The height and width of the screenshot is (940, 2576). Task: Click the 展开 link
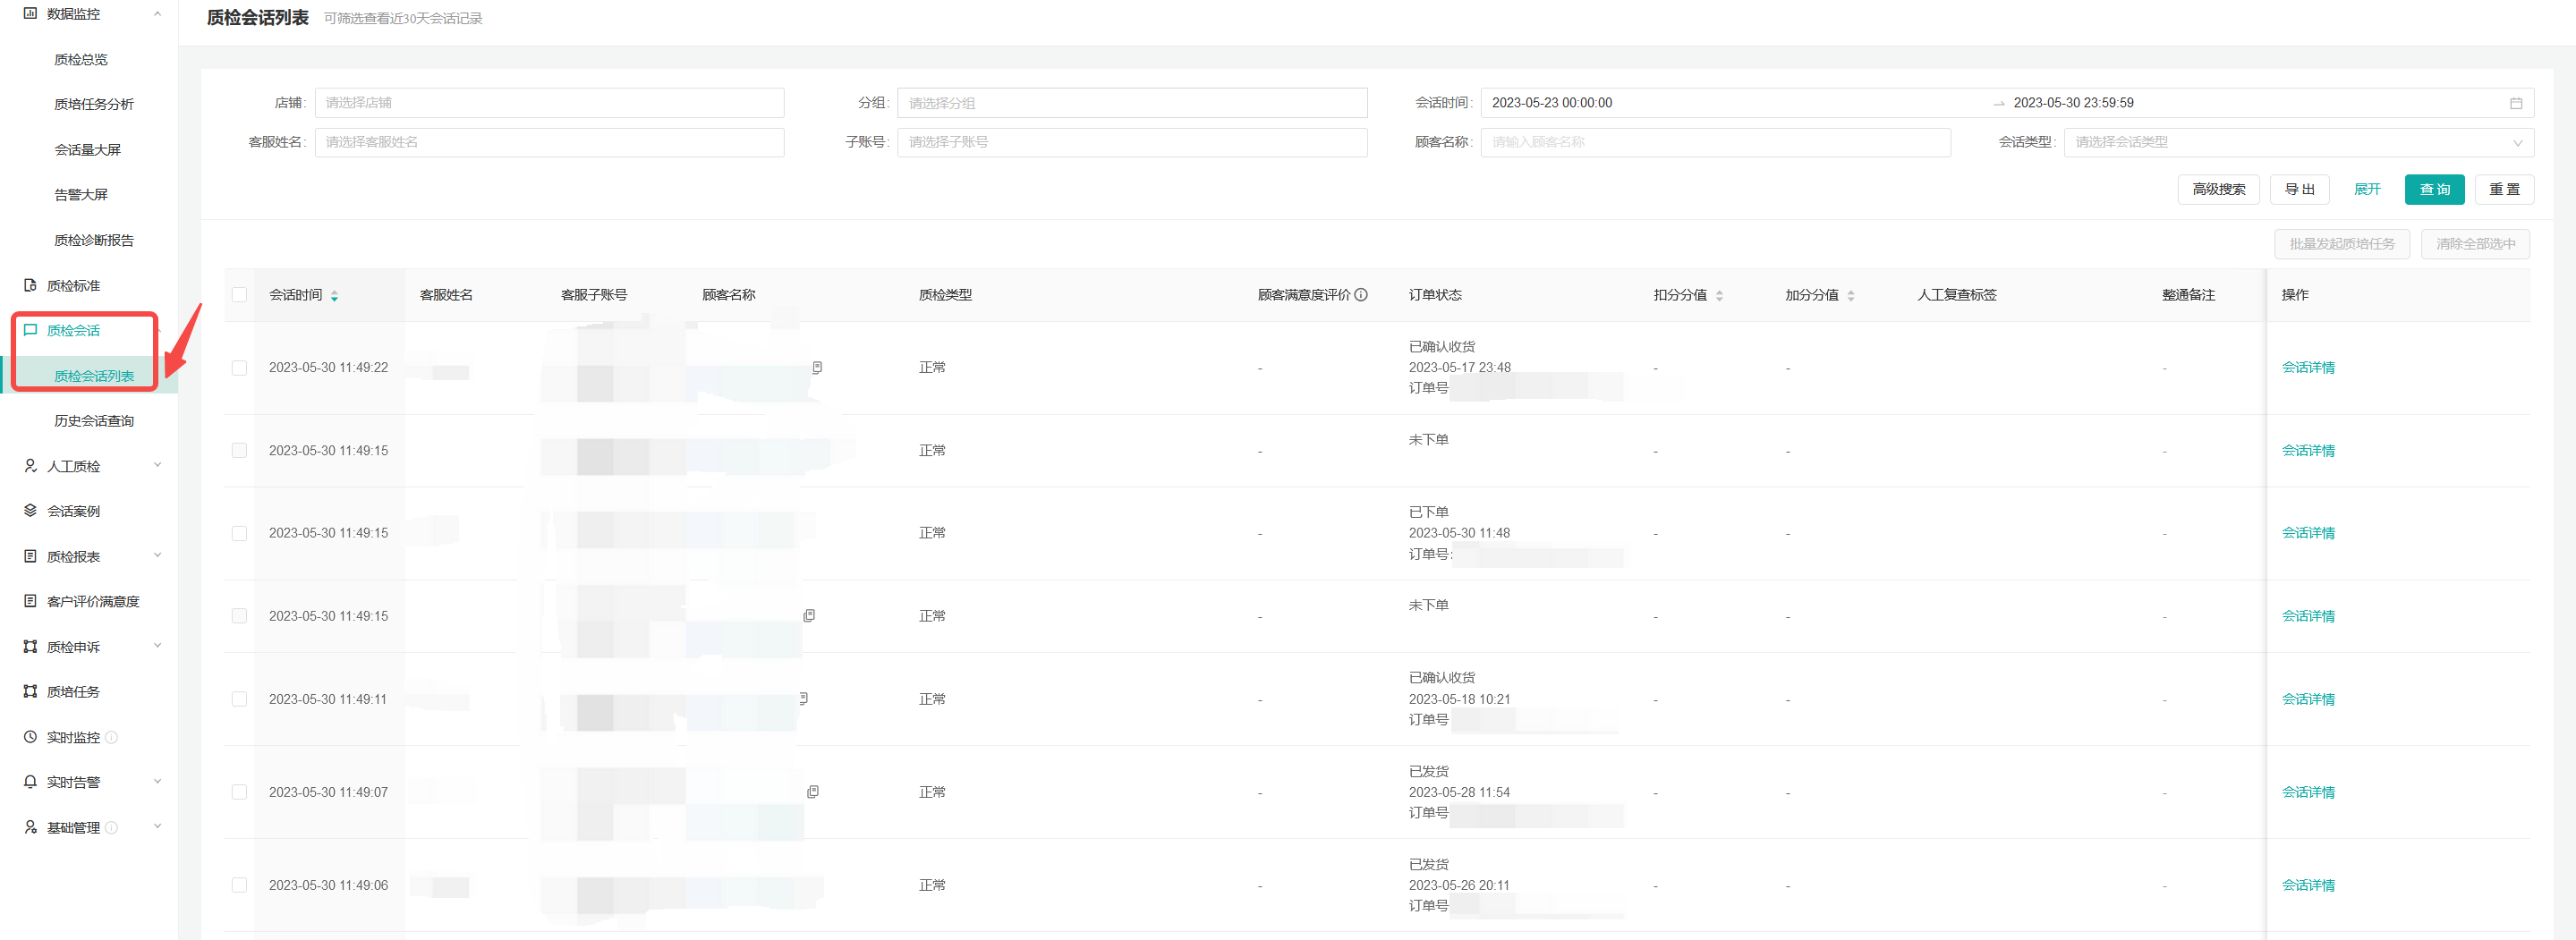[x=2367, y=189]
